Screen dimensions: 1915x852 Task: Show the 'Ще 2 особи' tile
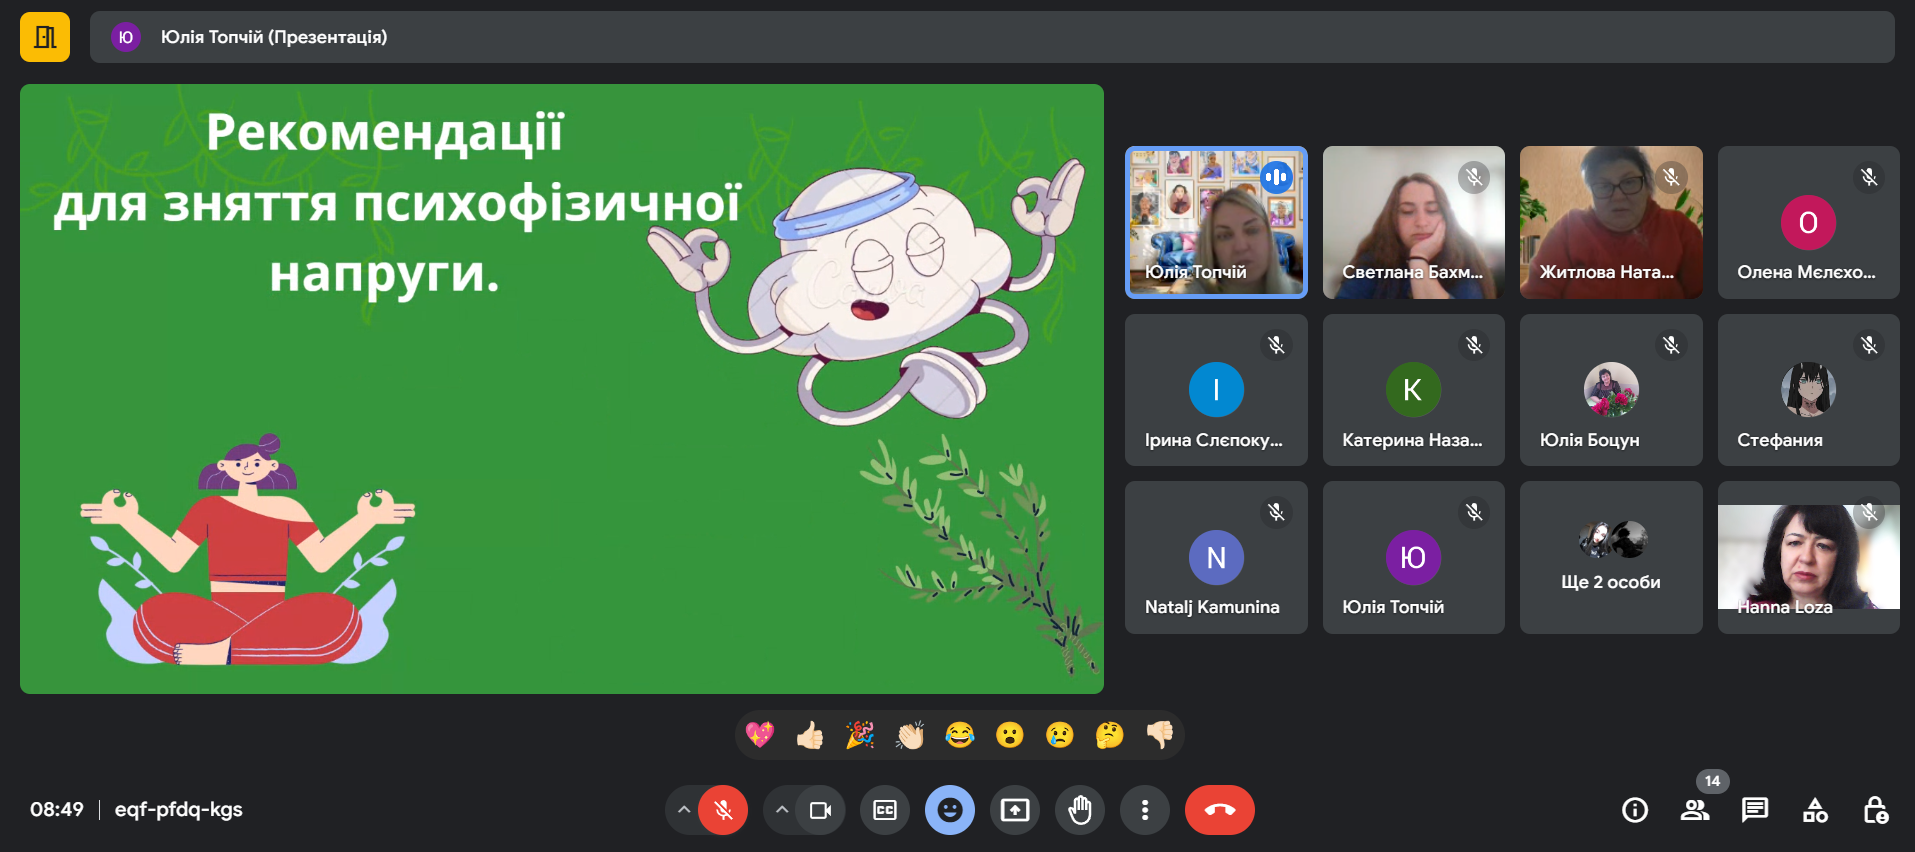click(x=1610, y=557)
